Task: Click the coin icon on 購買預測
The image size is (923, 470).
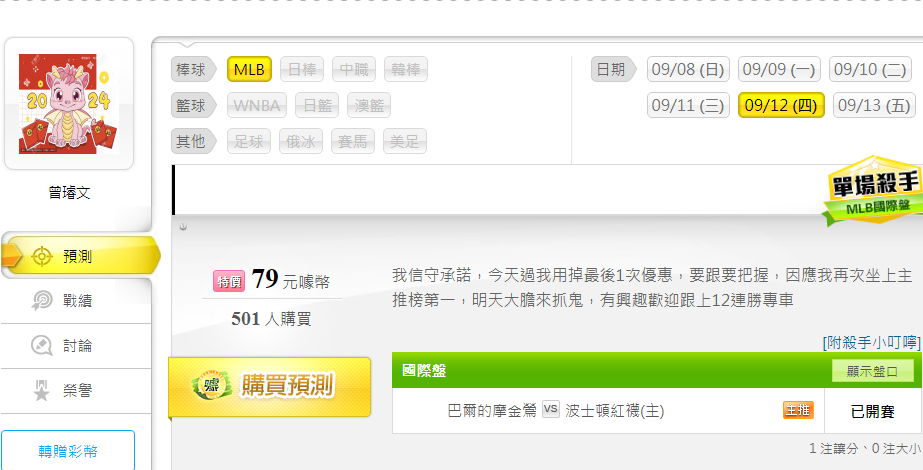Action: click(212, 386)
